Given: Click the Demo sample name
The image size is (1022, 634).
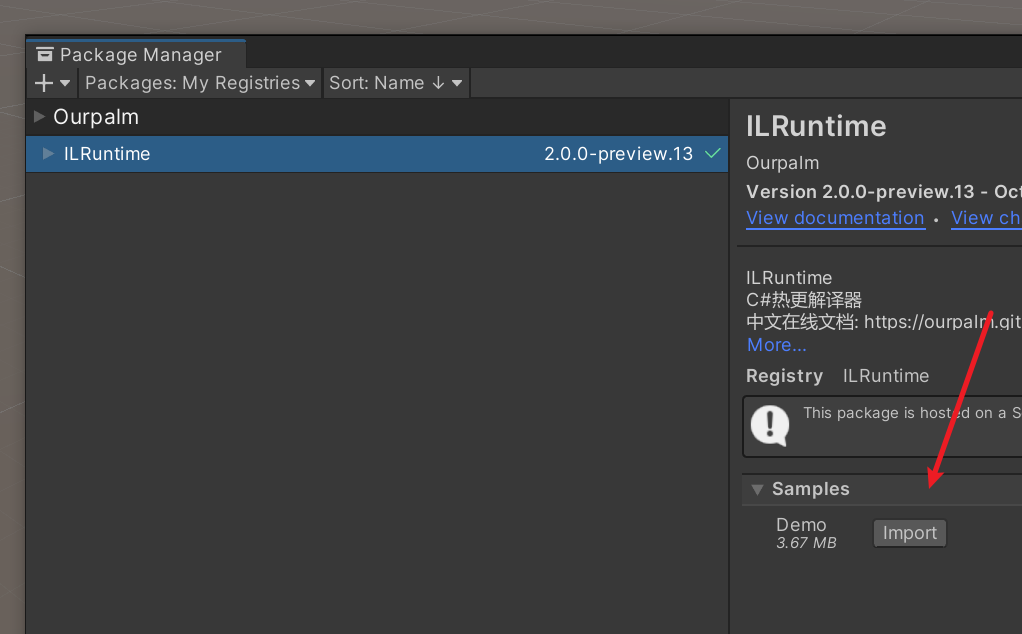Looking at the screenshot, I should click(x=801, y=525).
